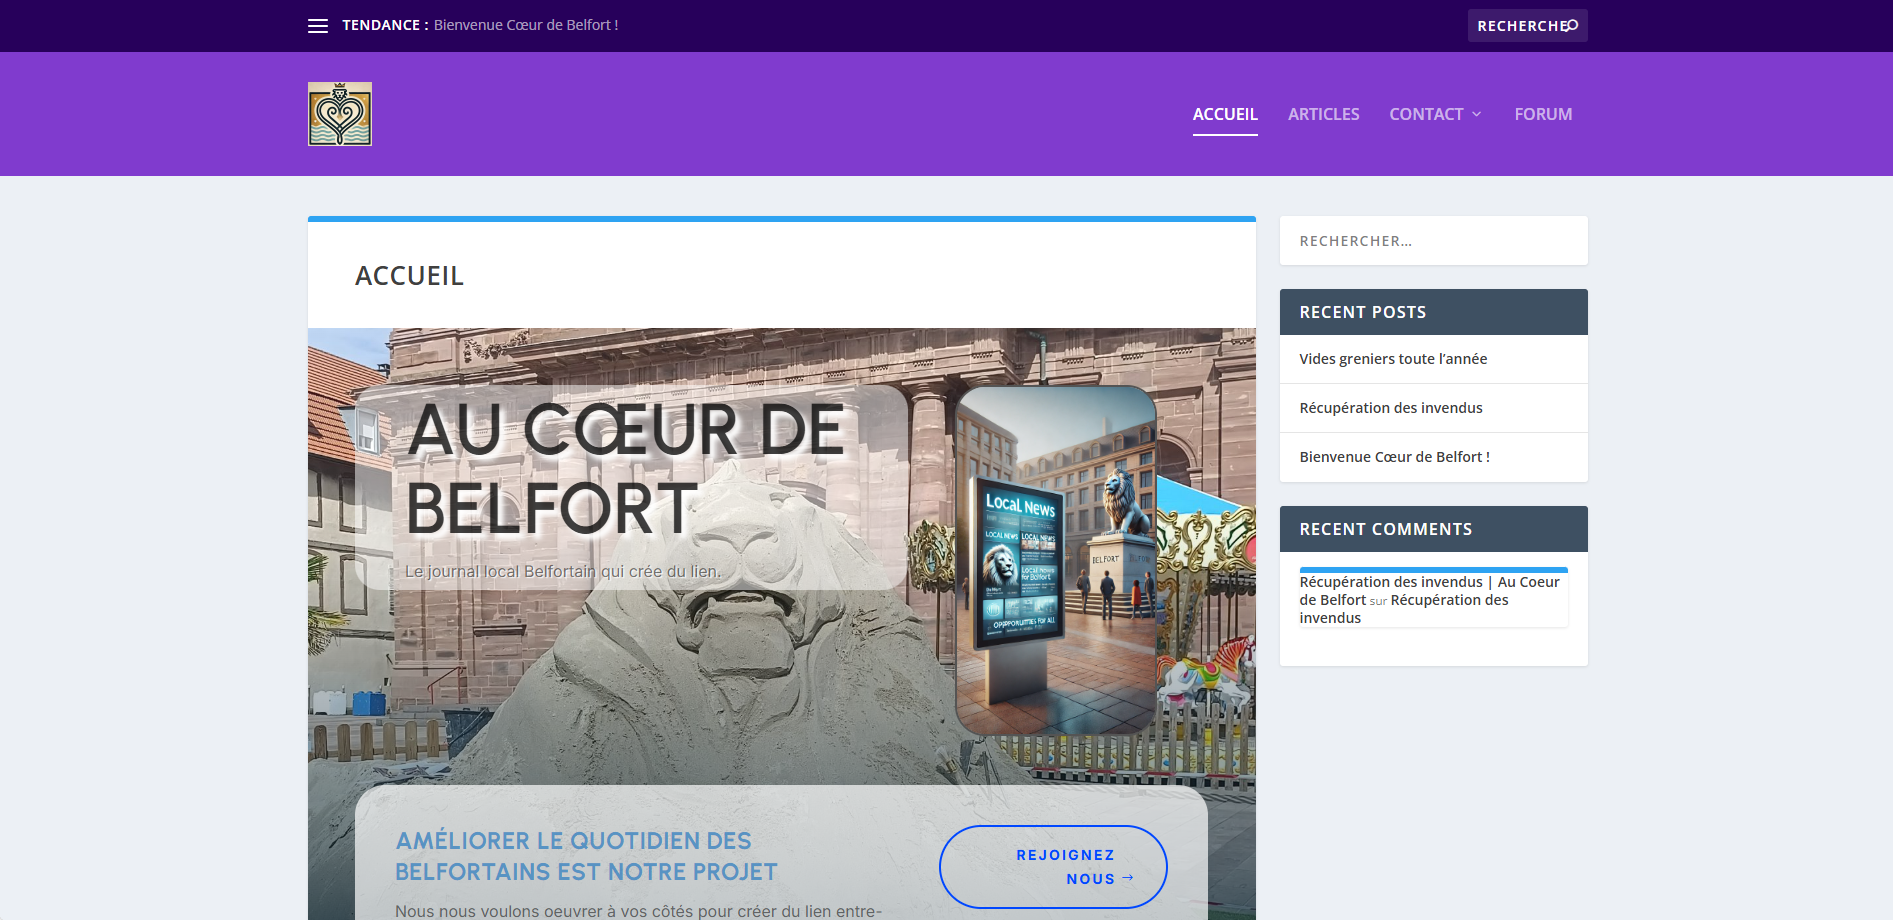Viewport: 1893px width, 920px height.
Task: Click the arrow in Rejoignez Nous button
Action: tap(1128, 878)
